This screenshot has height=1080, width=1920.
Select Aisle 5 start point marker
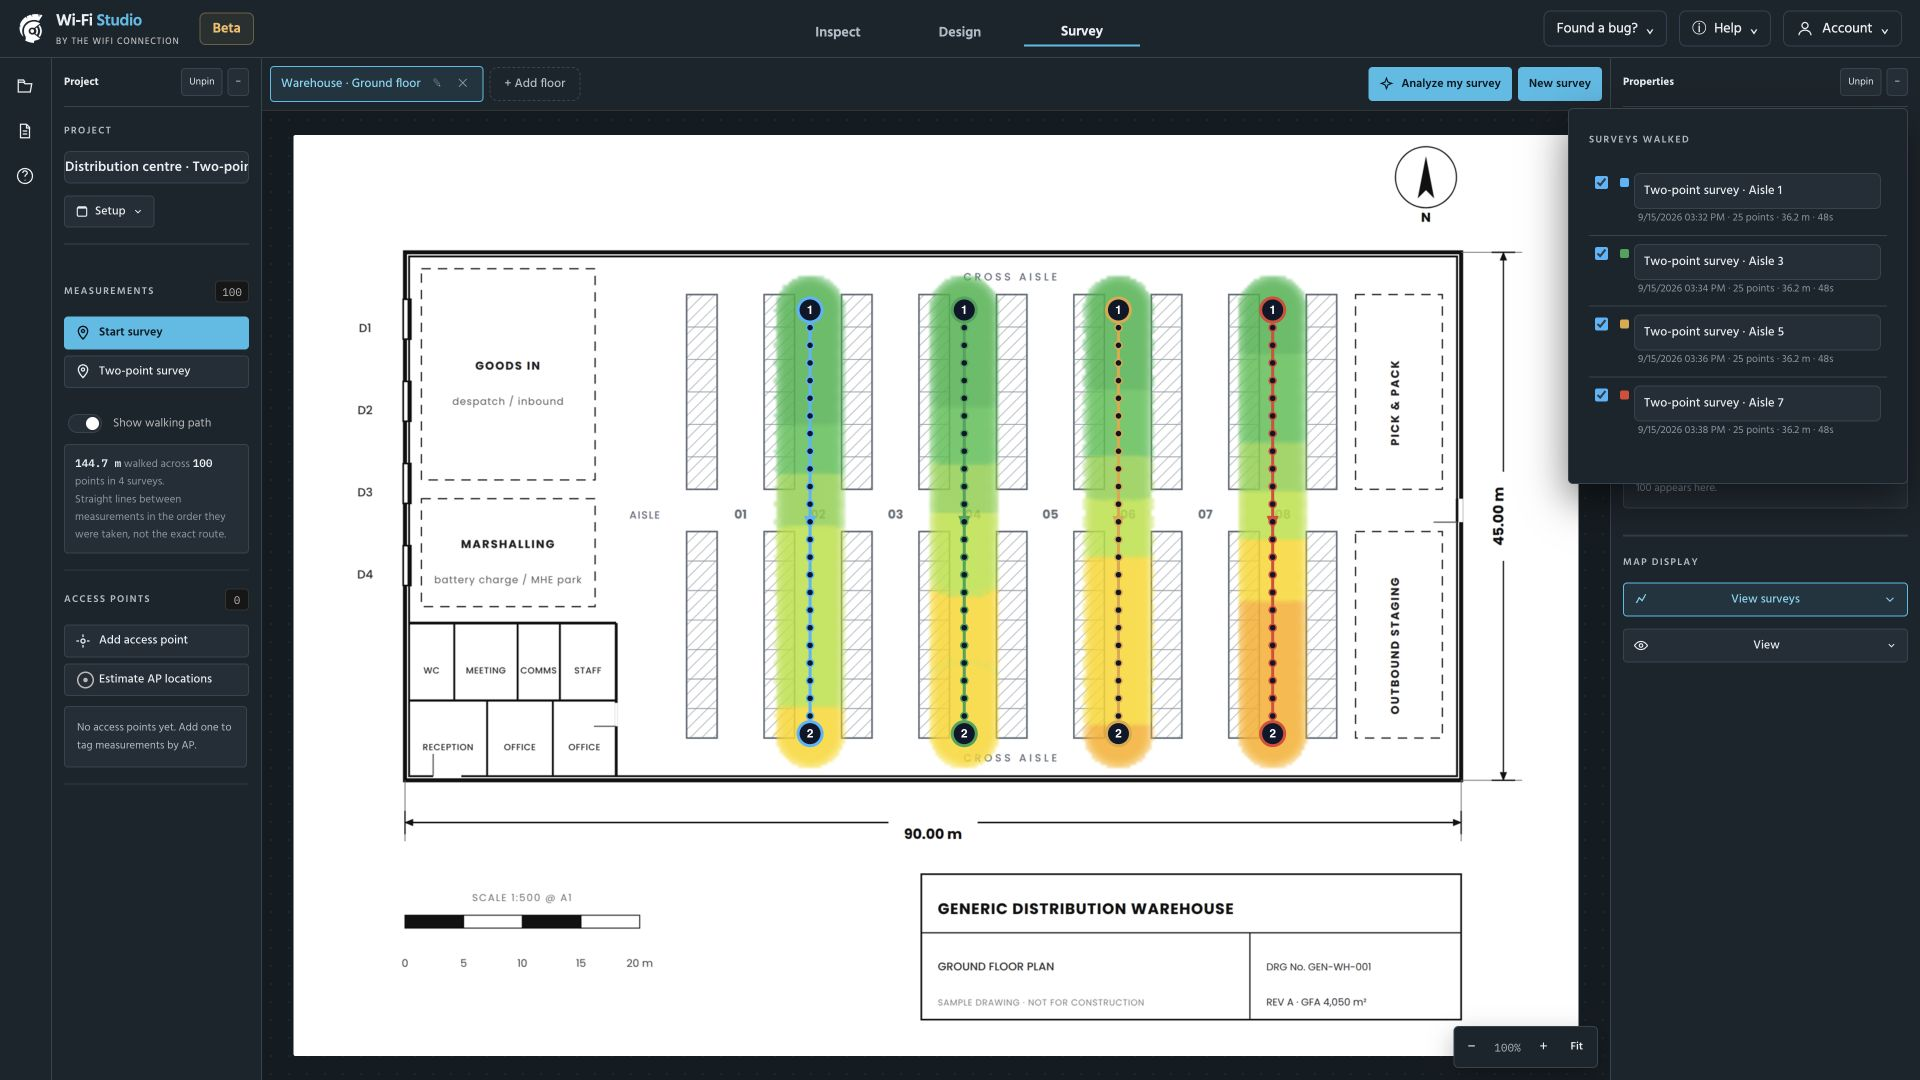[1118, 310]
